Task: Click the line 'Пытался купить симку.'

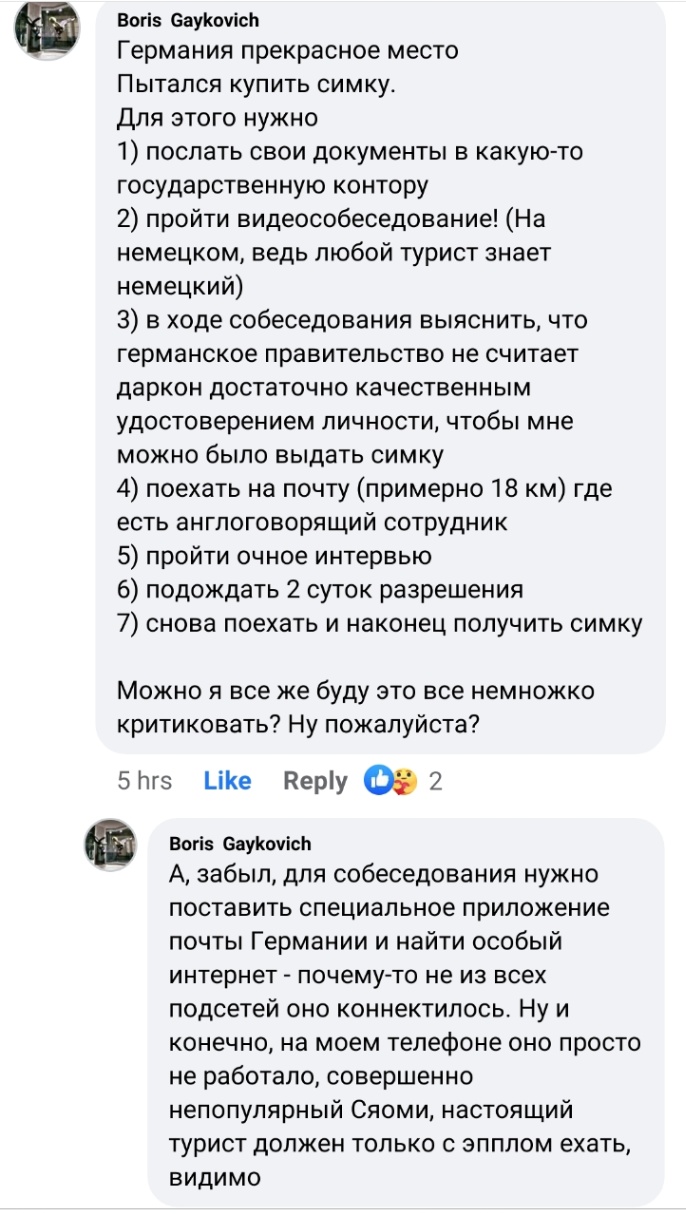Action: 257,84
